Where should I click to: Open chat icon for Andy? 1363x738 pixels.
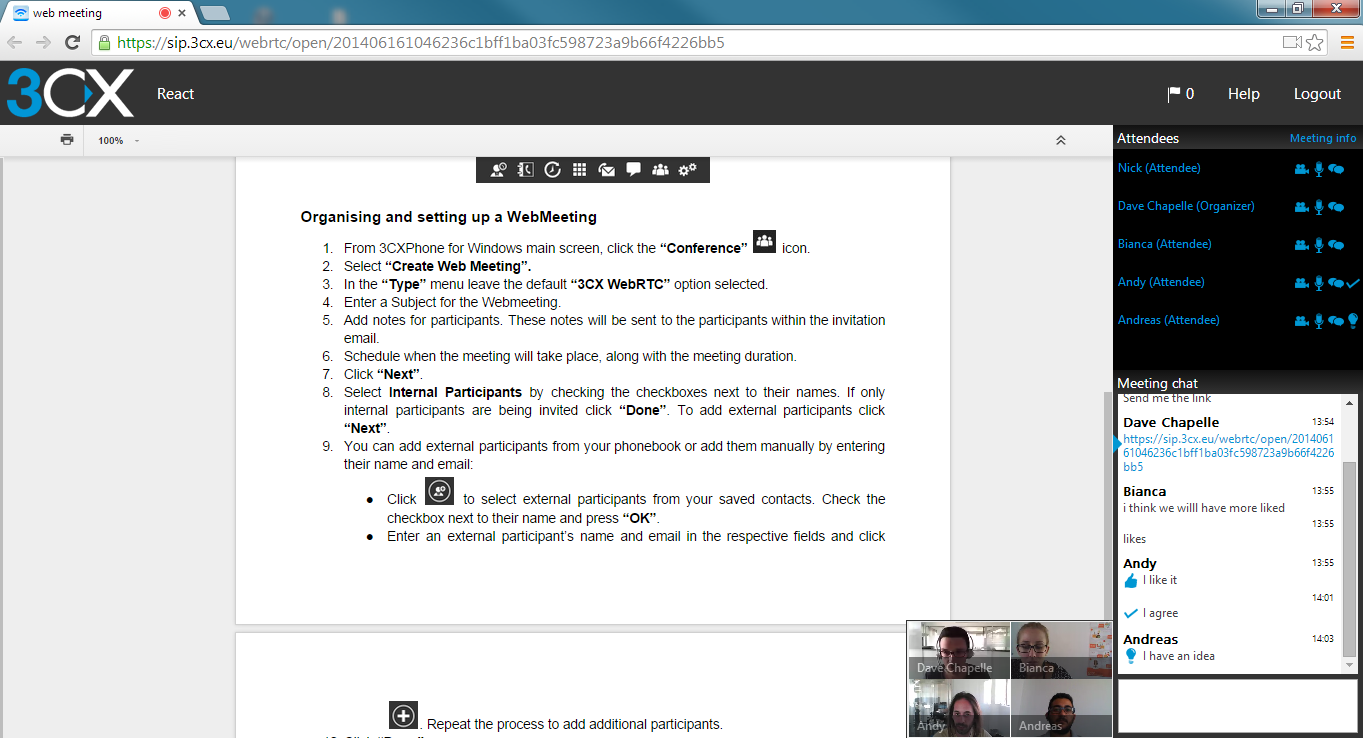(x=1336, y=283)
